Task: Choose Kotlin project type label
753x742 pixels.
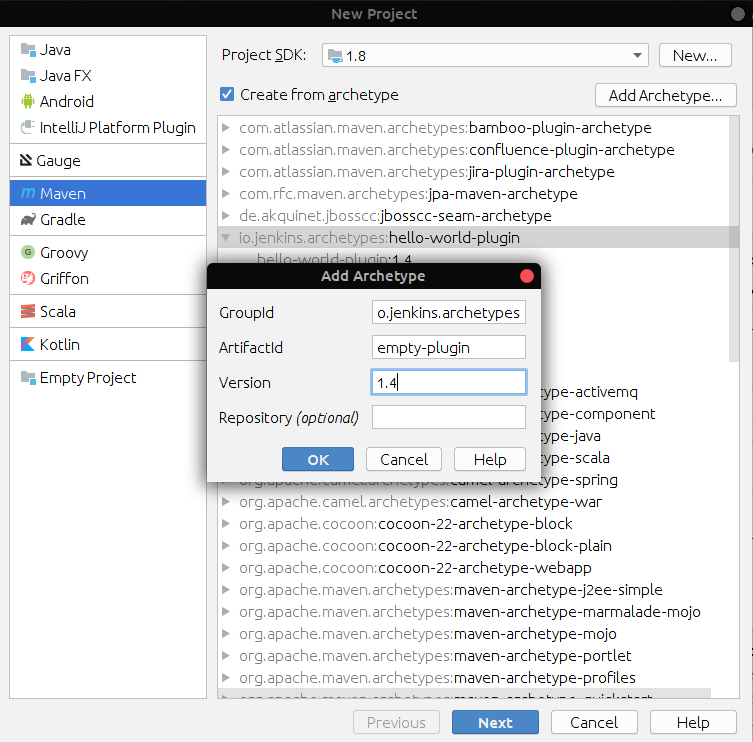Action: (x=60, y=344)
